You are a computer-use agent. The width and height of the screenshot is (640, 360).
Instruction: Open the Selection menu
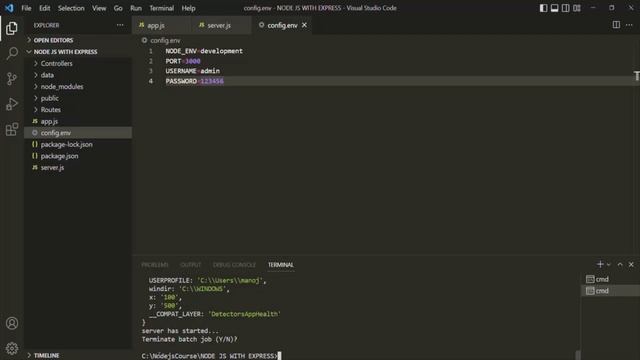[71, 8]
